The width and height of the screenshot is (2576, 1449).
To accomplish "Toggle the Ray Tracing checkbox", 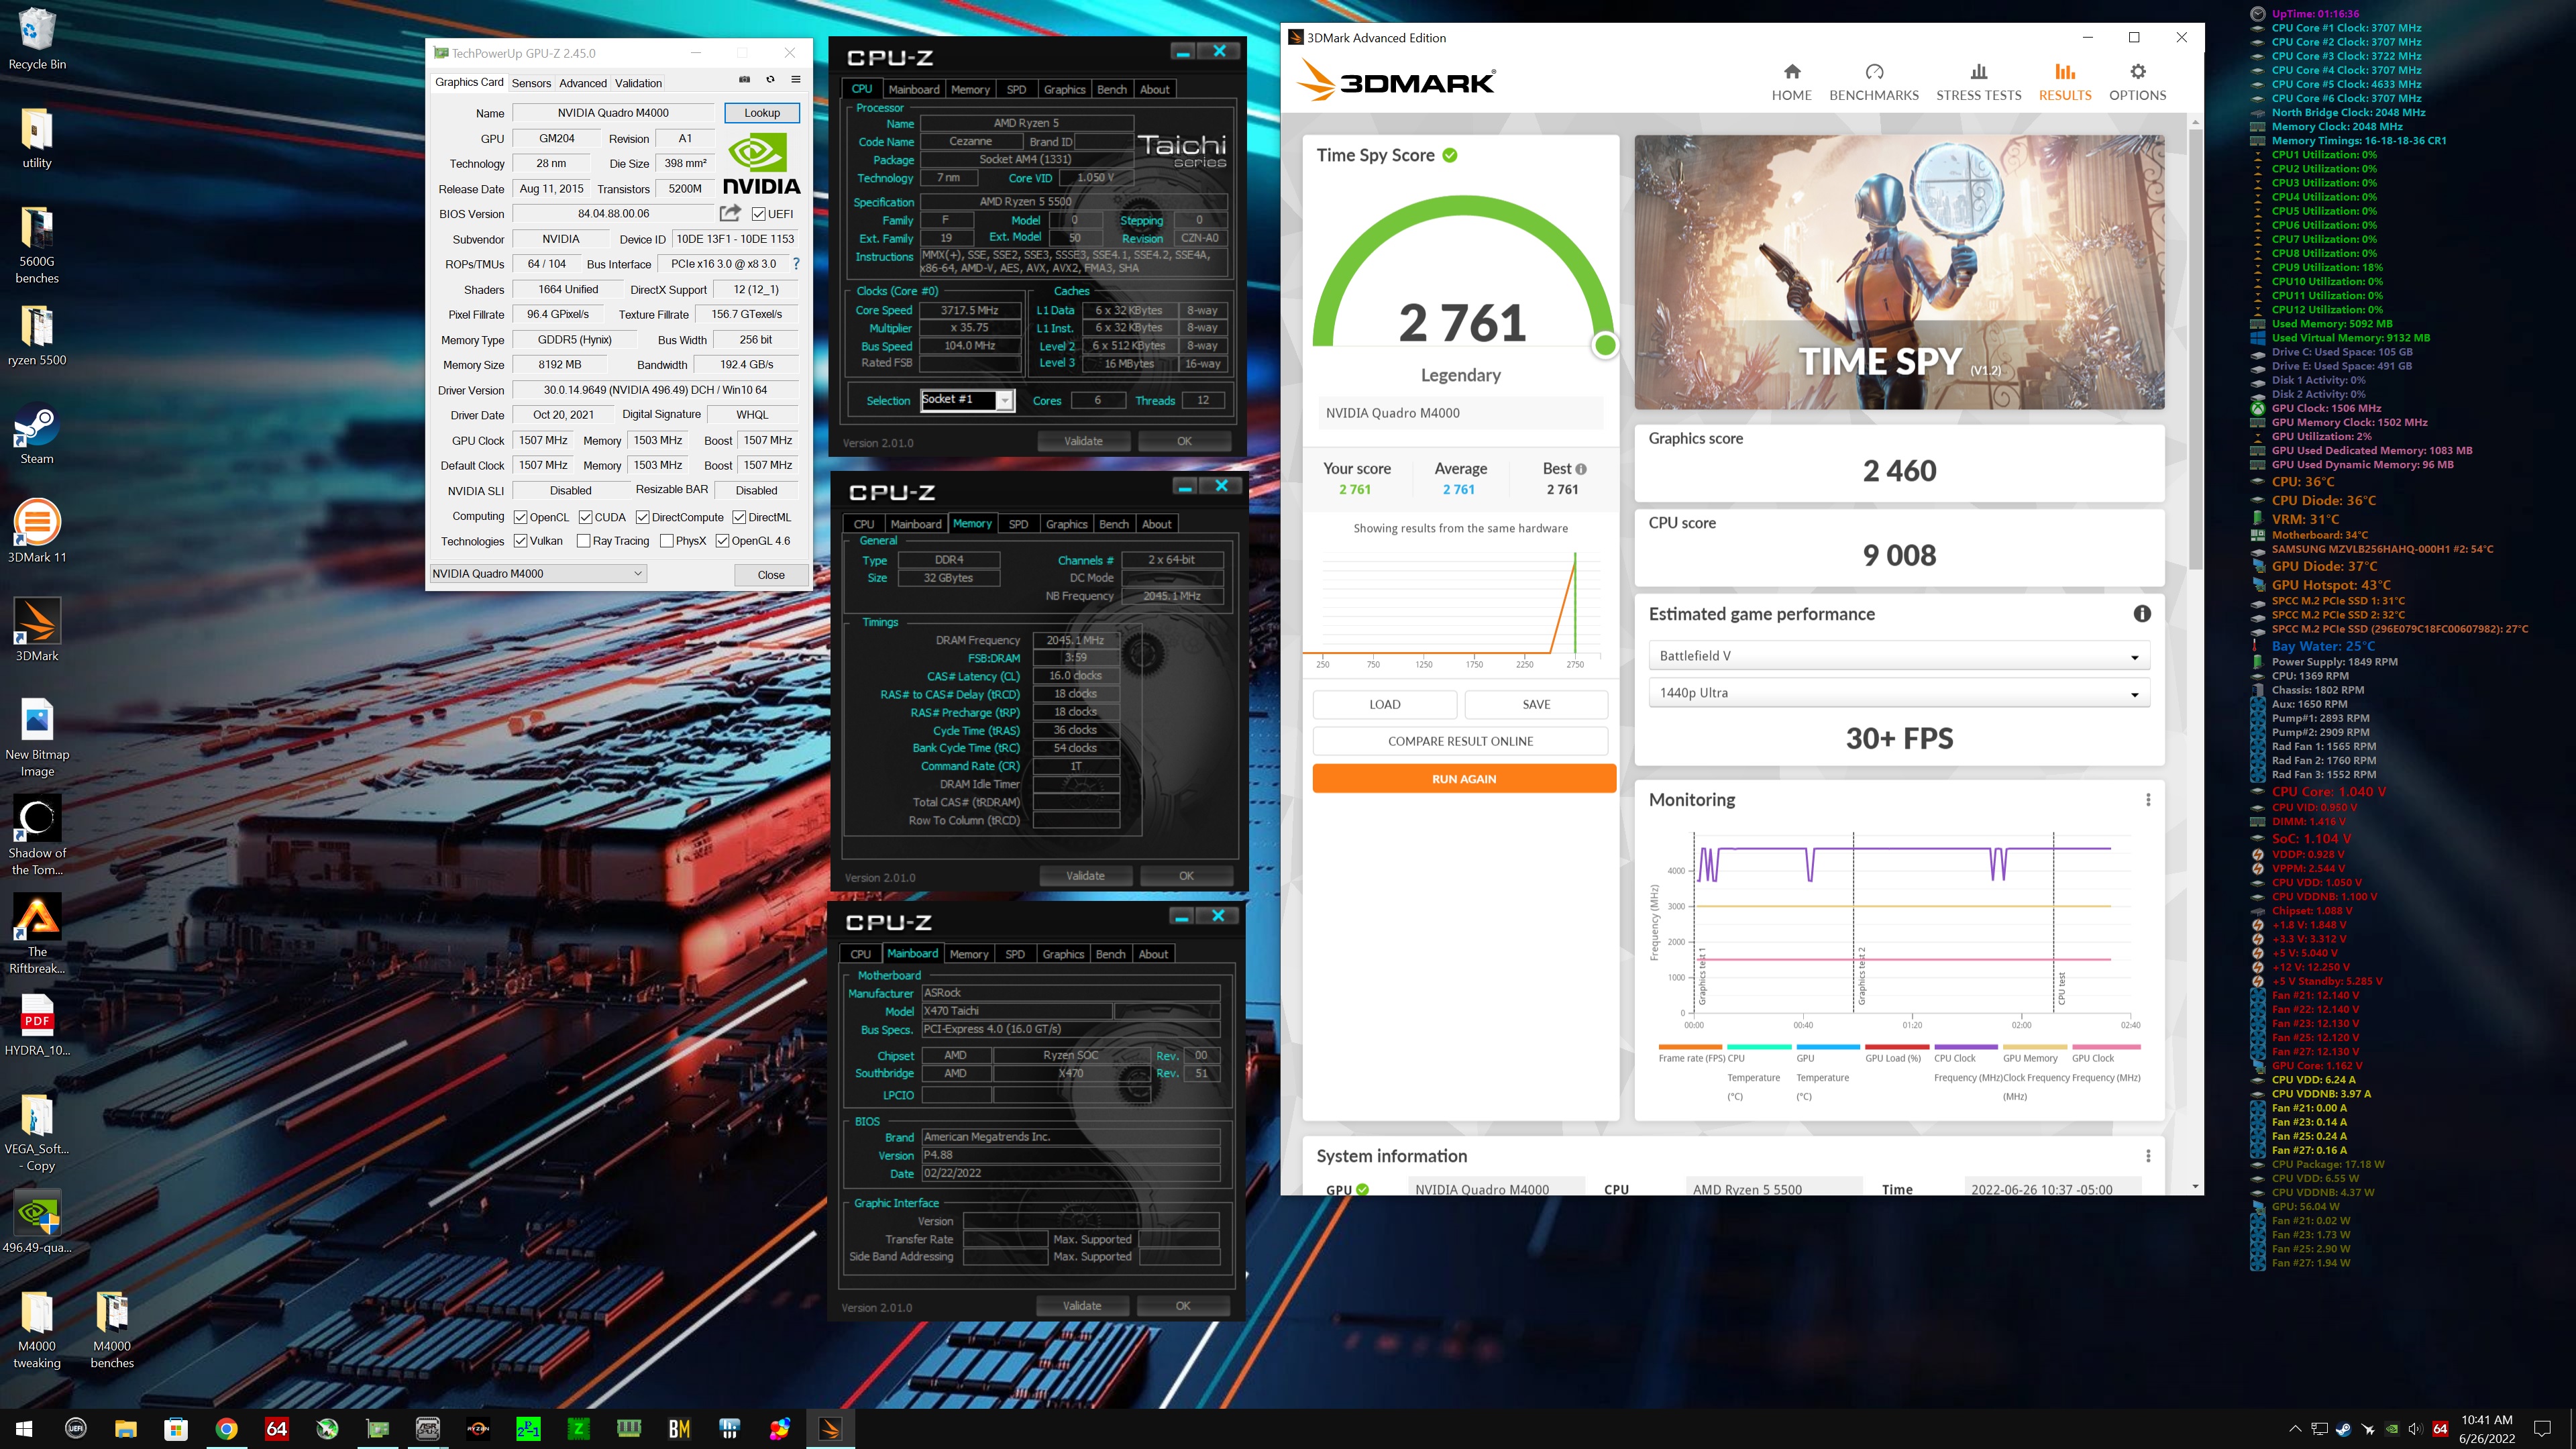I will coord(584,541).
